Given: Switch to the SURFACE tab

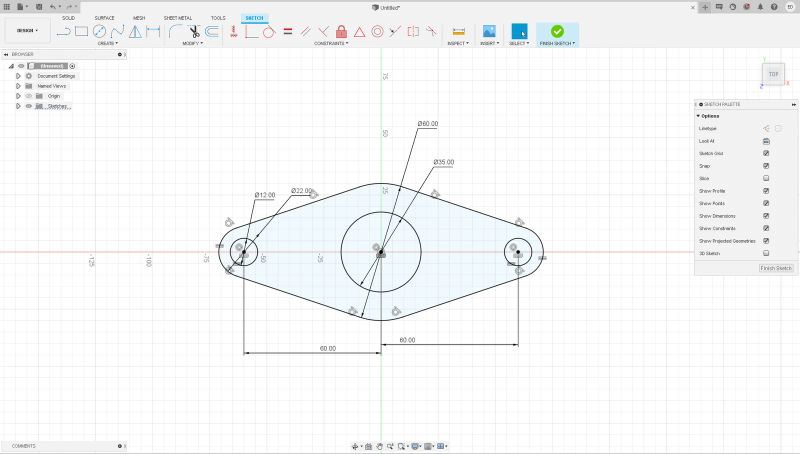Looking at the screenshot, I should tap(104, 18).
